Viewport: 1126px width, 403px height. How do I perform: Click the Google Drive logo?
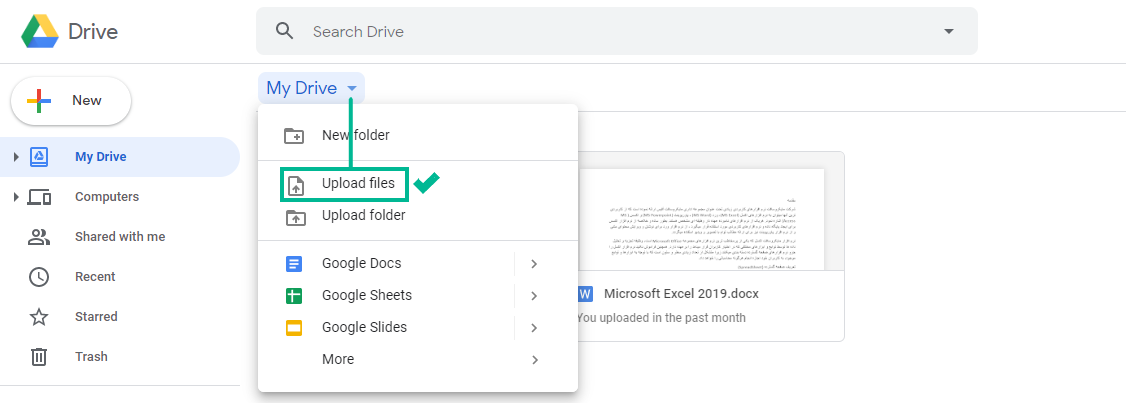point(40,32)
